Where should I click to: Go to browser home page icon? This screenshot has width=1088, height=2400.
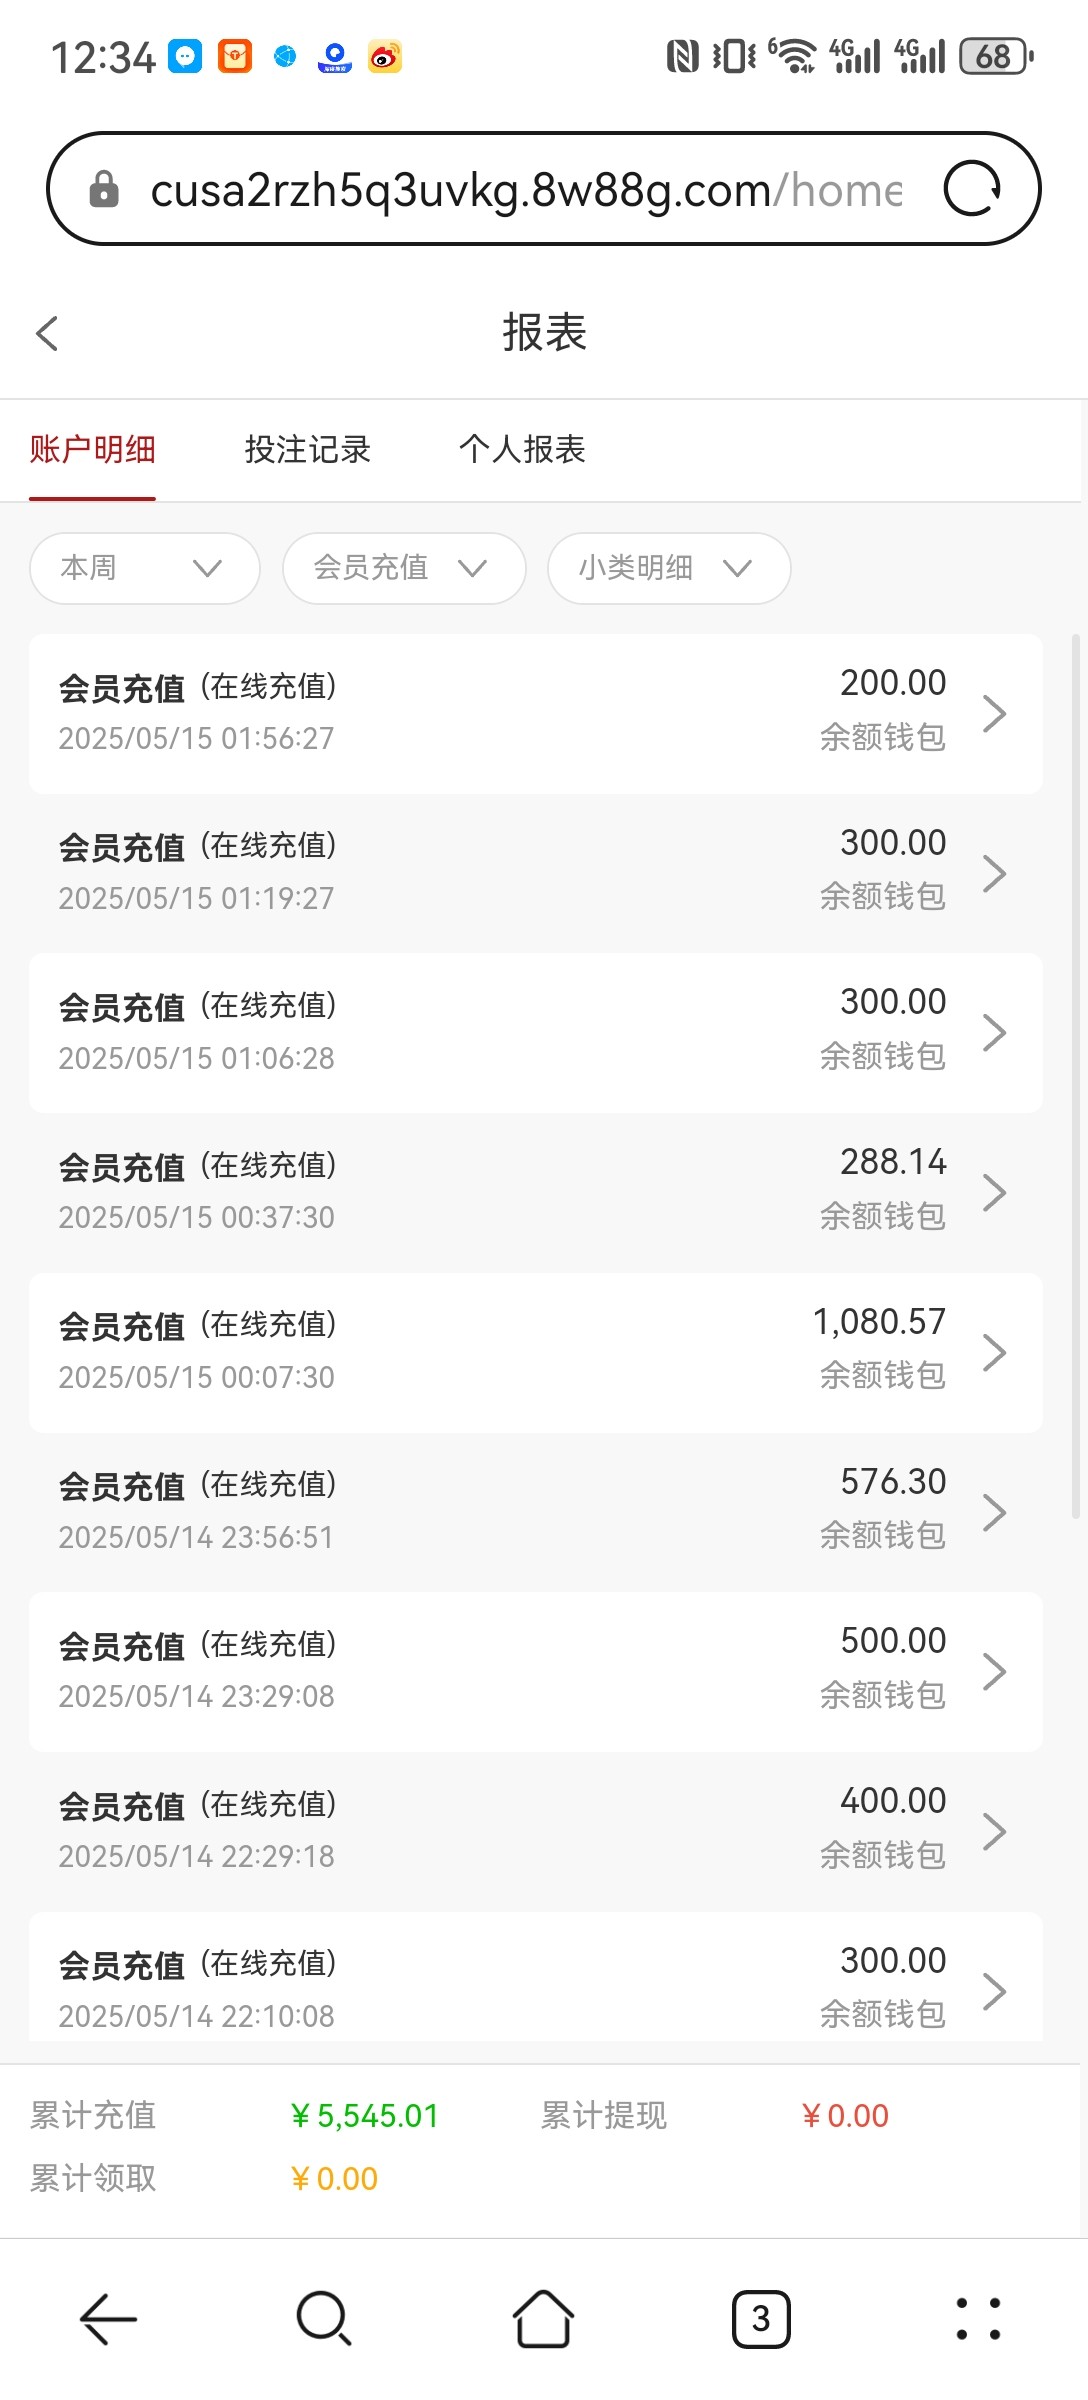[543, 2318]
